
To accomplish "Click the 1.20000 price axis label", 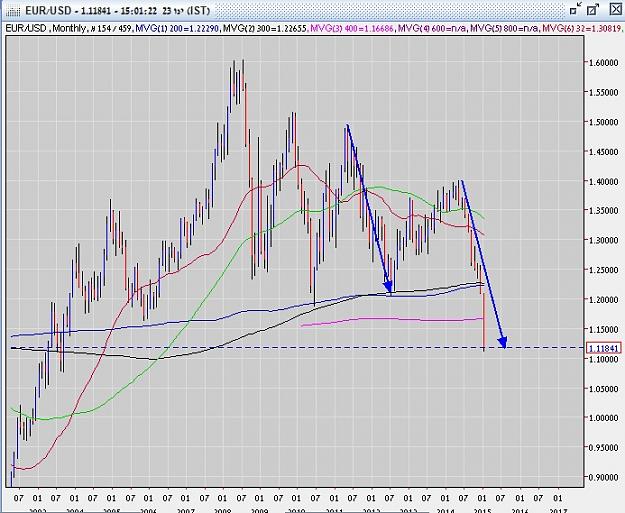I will [603, 299].
